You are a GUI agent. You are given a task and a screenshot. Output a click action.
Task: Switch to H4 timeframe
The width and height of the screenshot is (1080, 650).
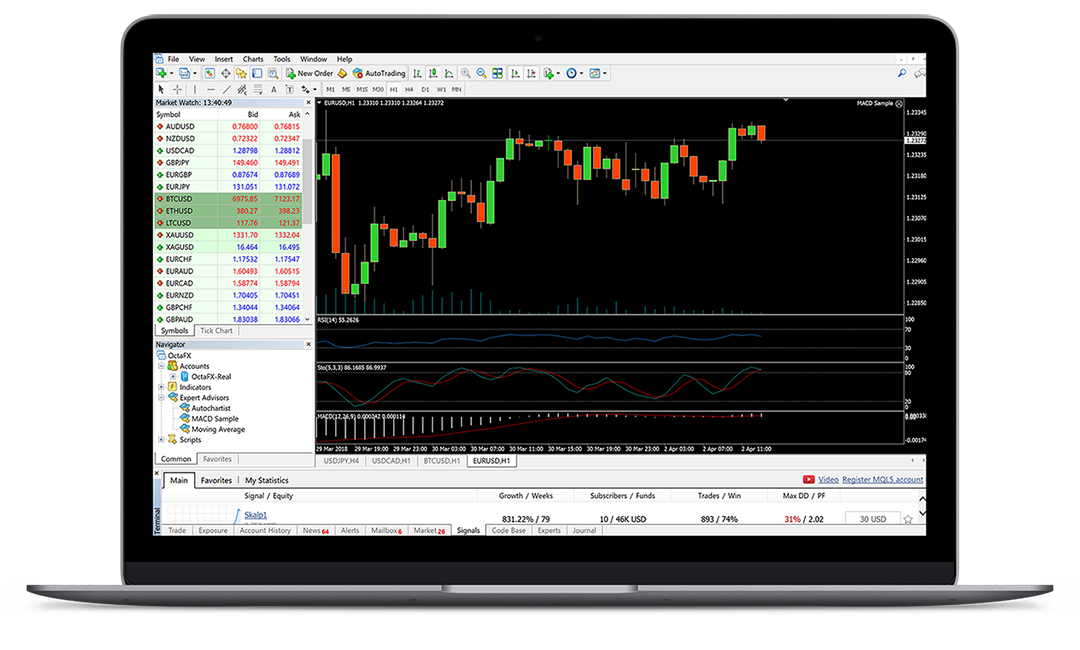(x=409, y=90)
